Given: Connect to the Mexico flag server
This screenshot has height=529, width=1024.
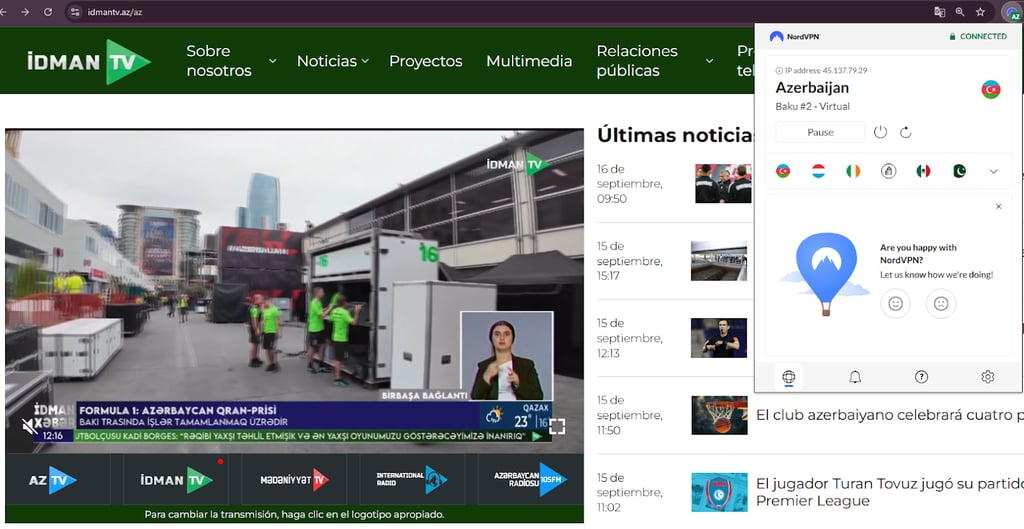Looking at the screenshot, I should tap(923, 171).
